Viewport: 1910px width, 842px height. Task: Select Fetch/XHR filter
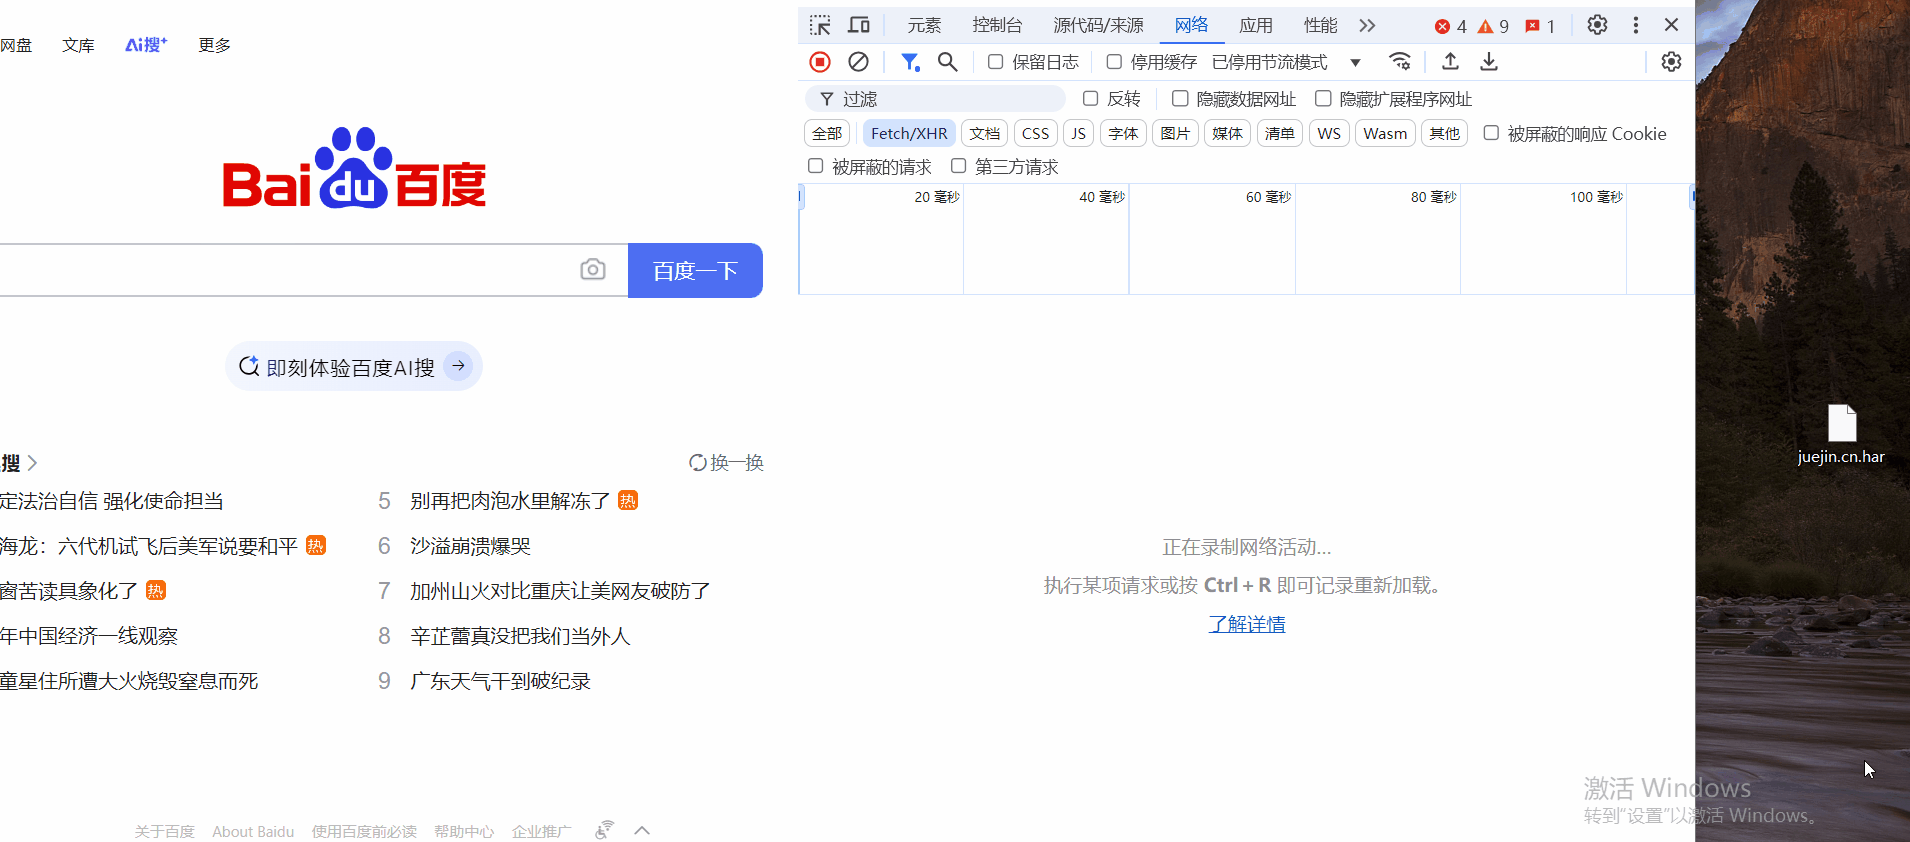point(909,133)
